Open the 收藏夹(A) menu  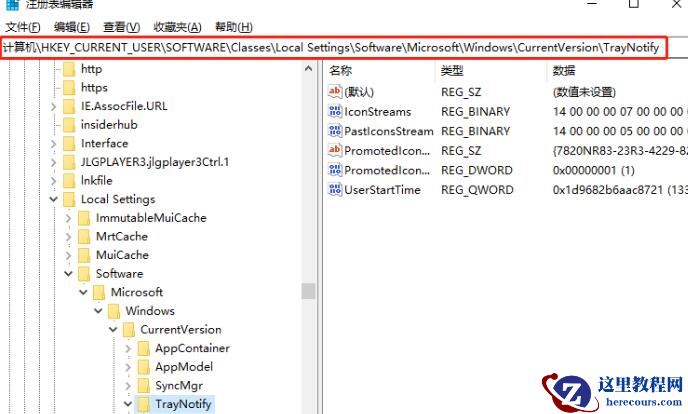pos(177,27)
